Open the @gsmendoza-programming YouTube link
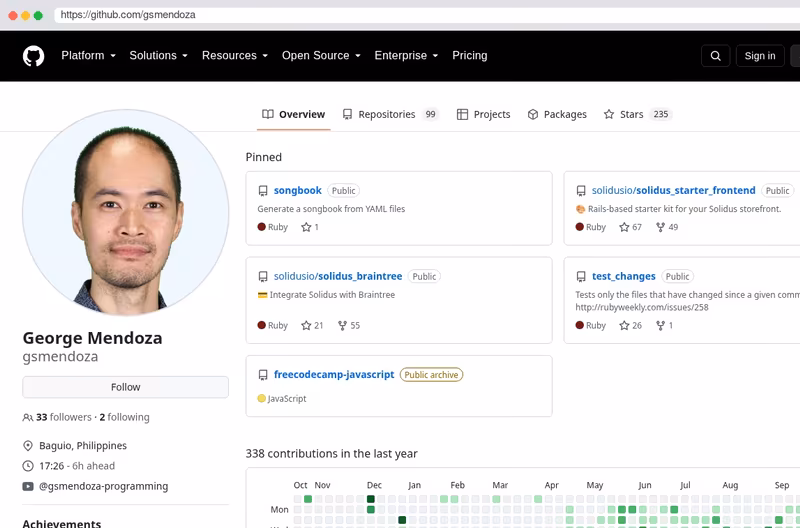This screenshot has height=528, width=800. pyautogui.click(x=104, y=486)
